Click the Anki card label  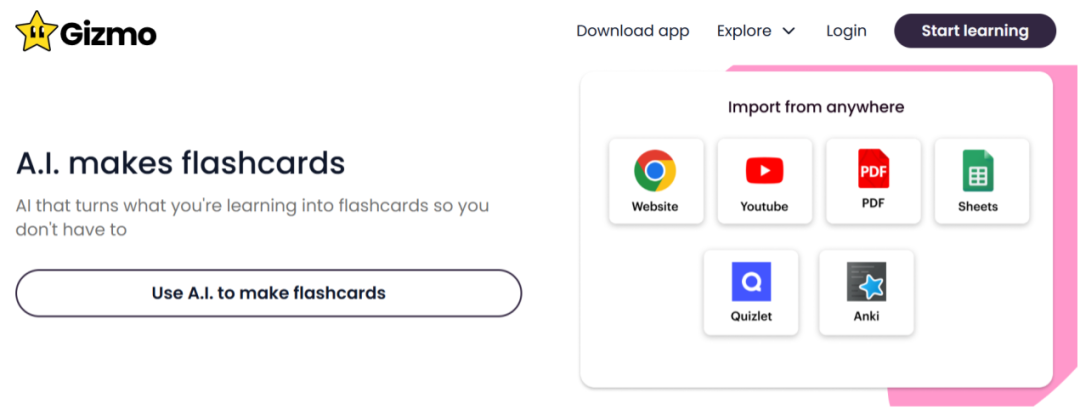pyautogui.click(x=866, y=318)
